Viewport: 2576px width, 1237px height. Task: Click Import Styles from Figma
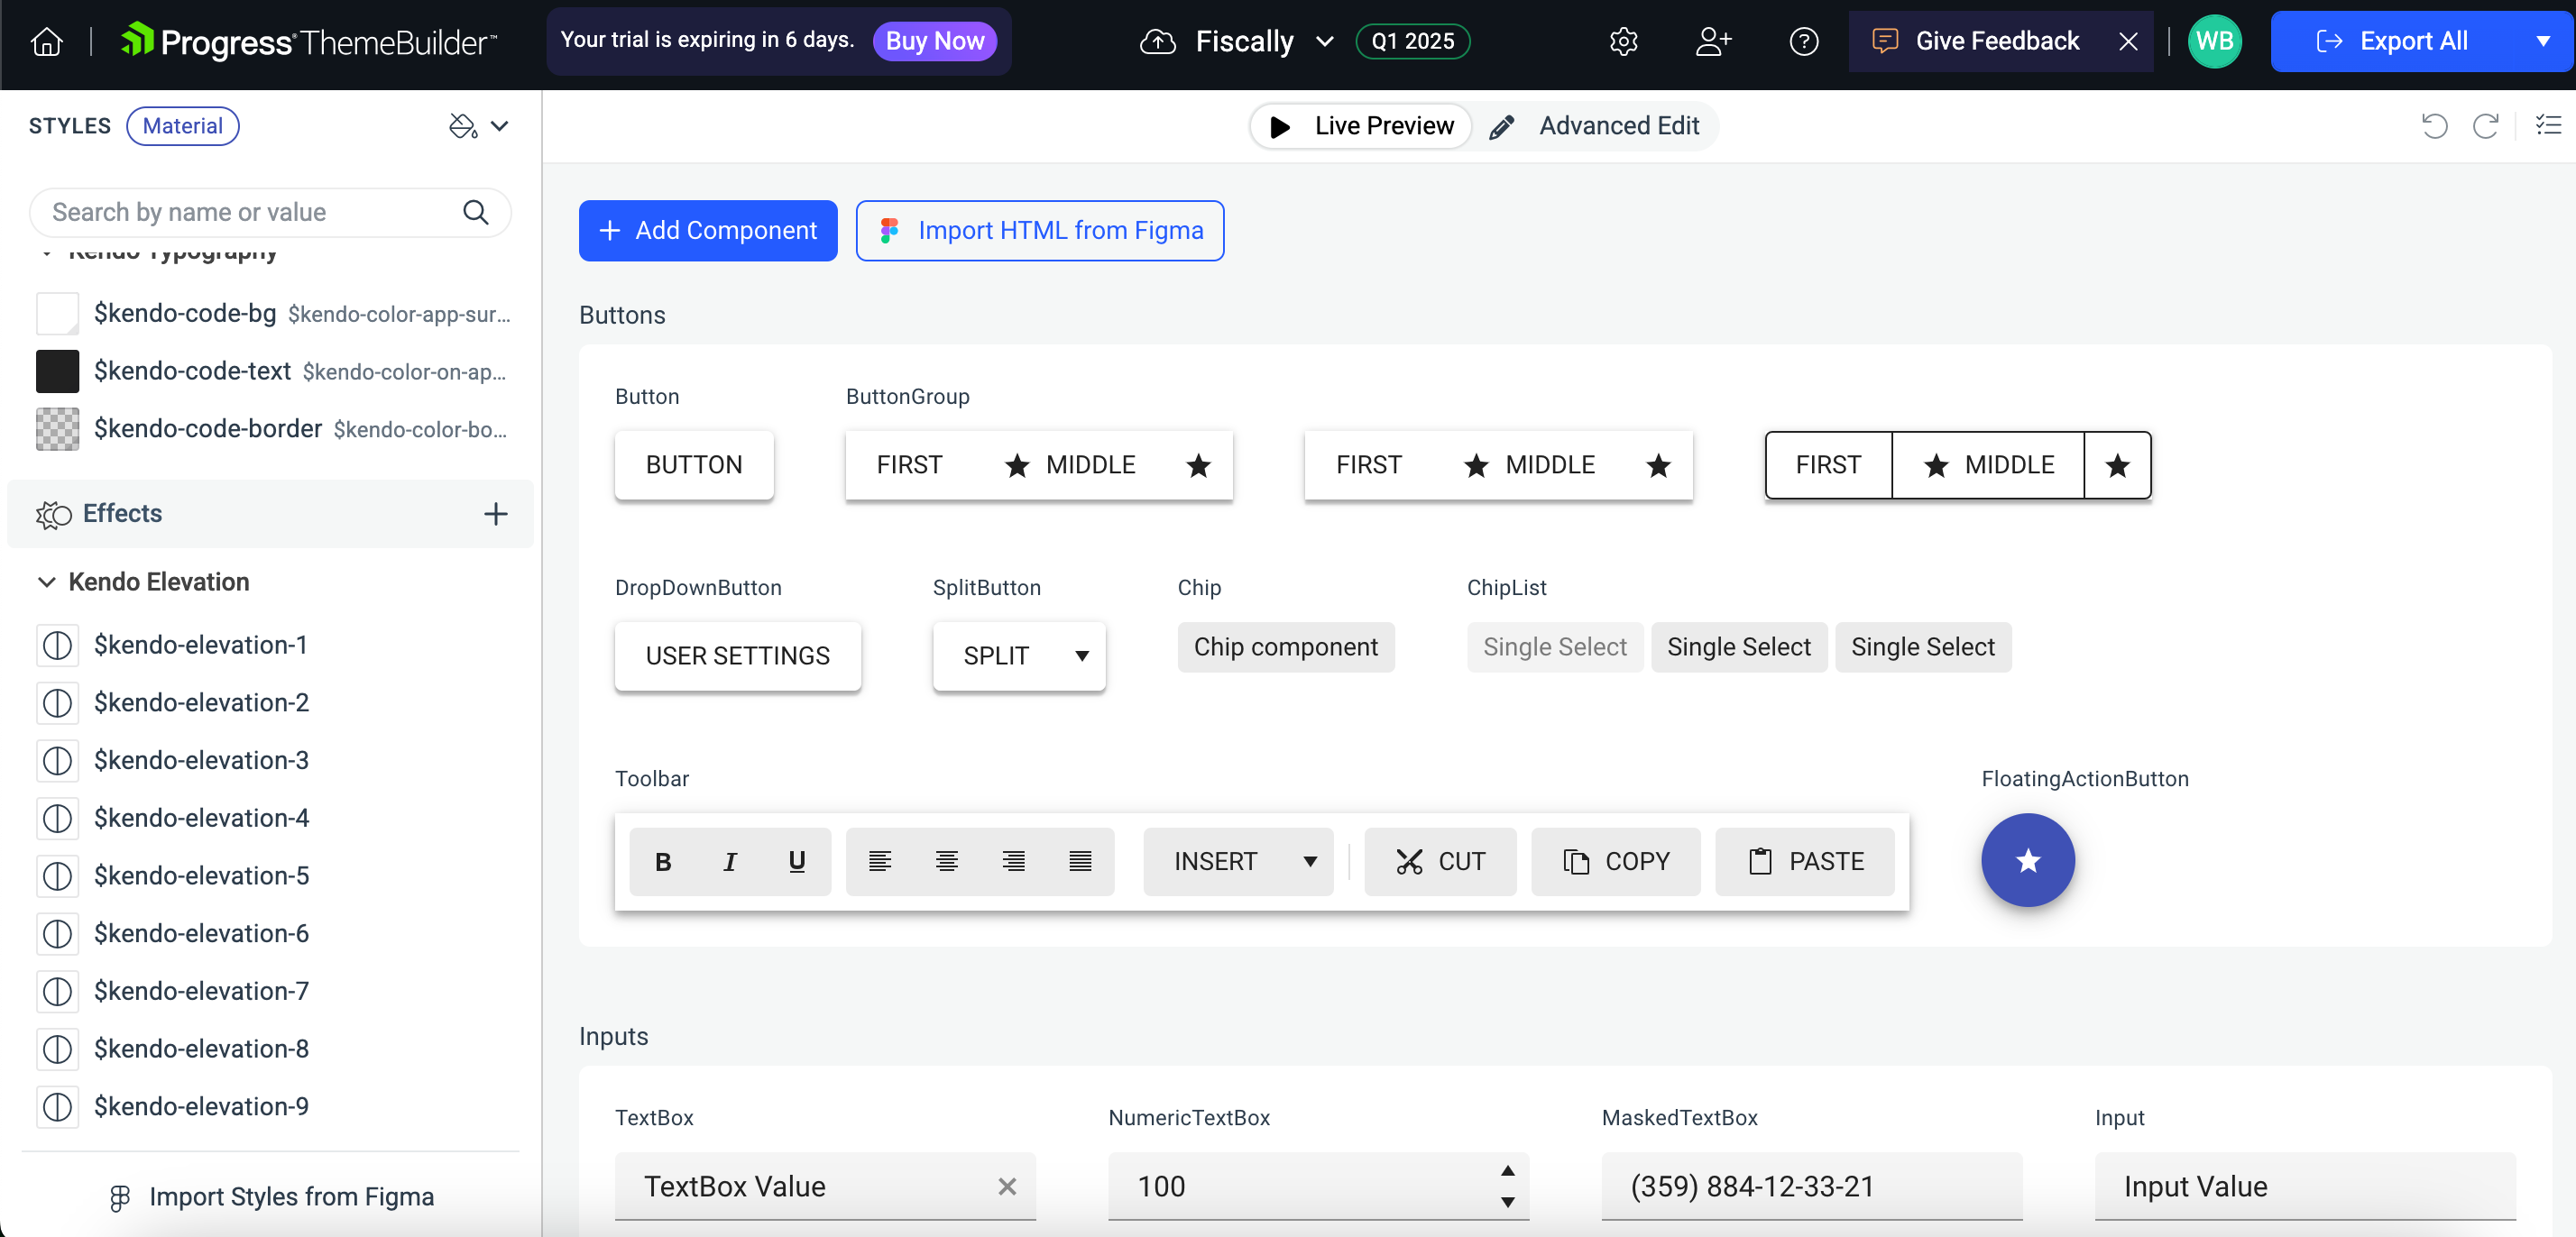tap(271, 1197)
